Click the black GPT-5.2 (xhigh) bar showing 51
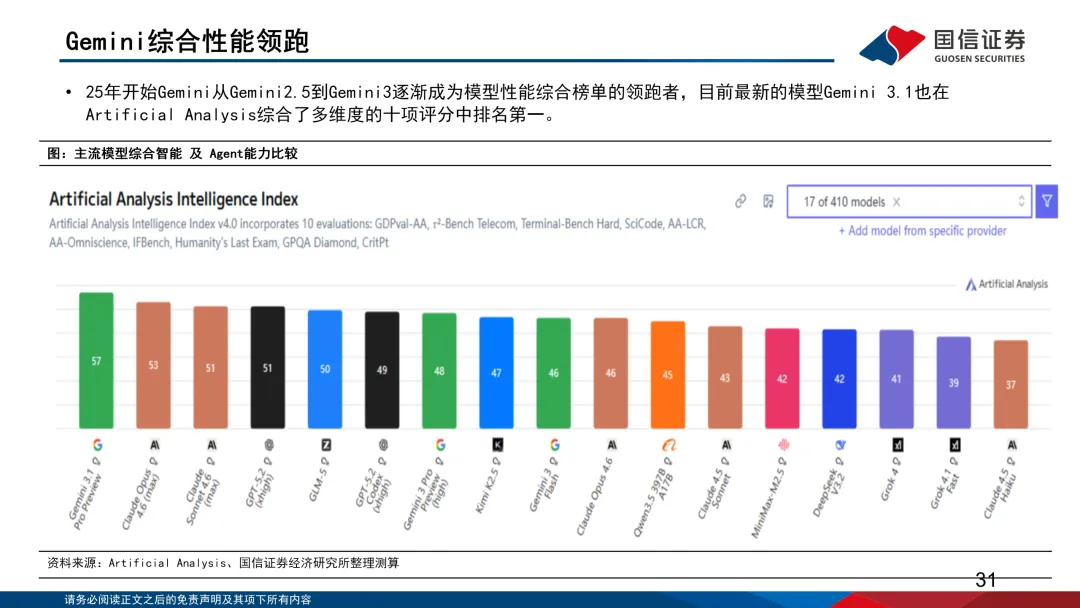Viewport: 1080px width, 608px height. 268,368
